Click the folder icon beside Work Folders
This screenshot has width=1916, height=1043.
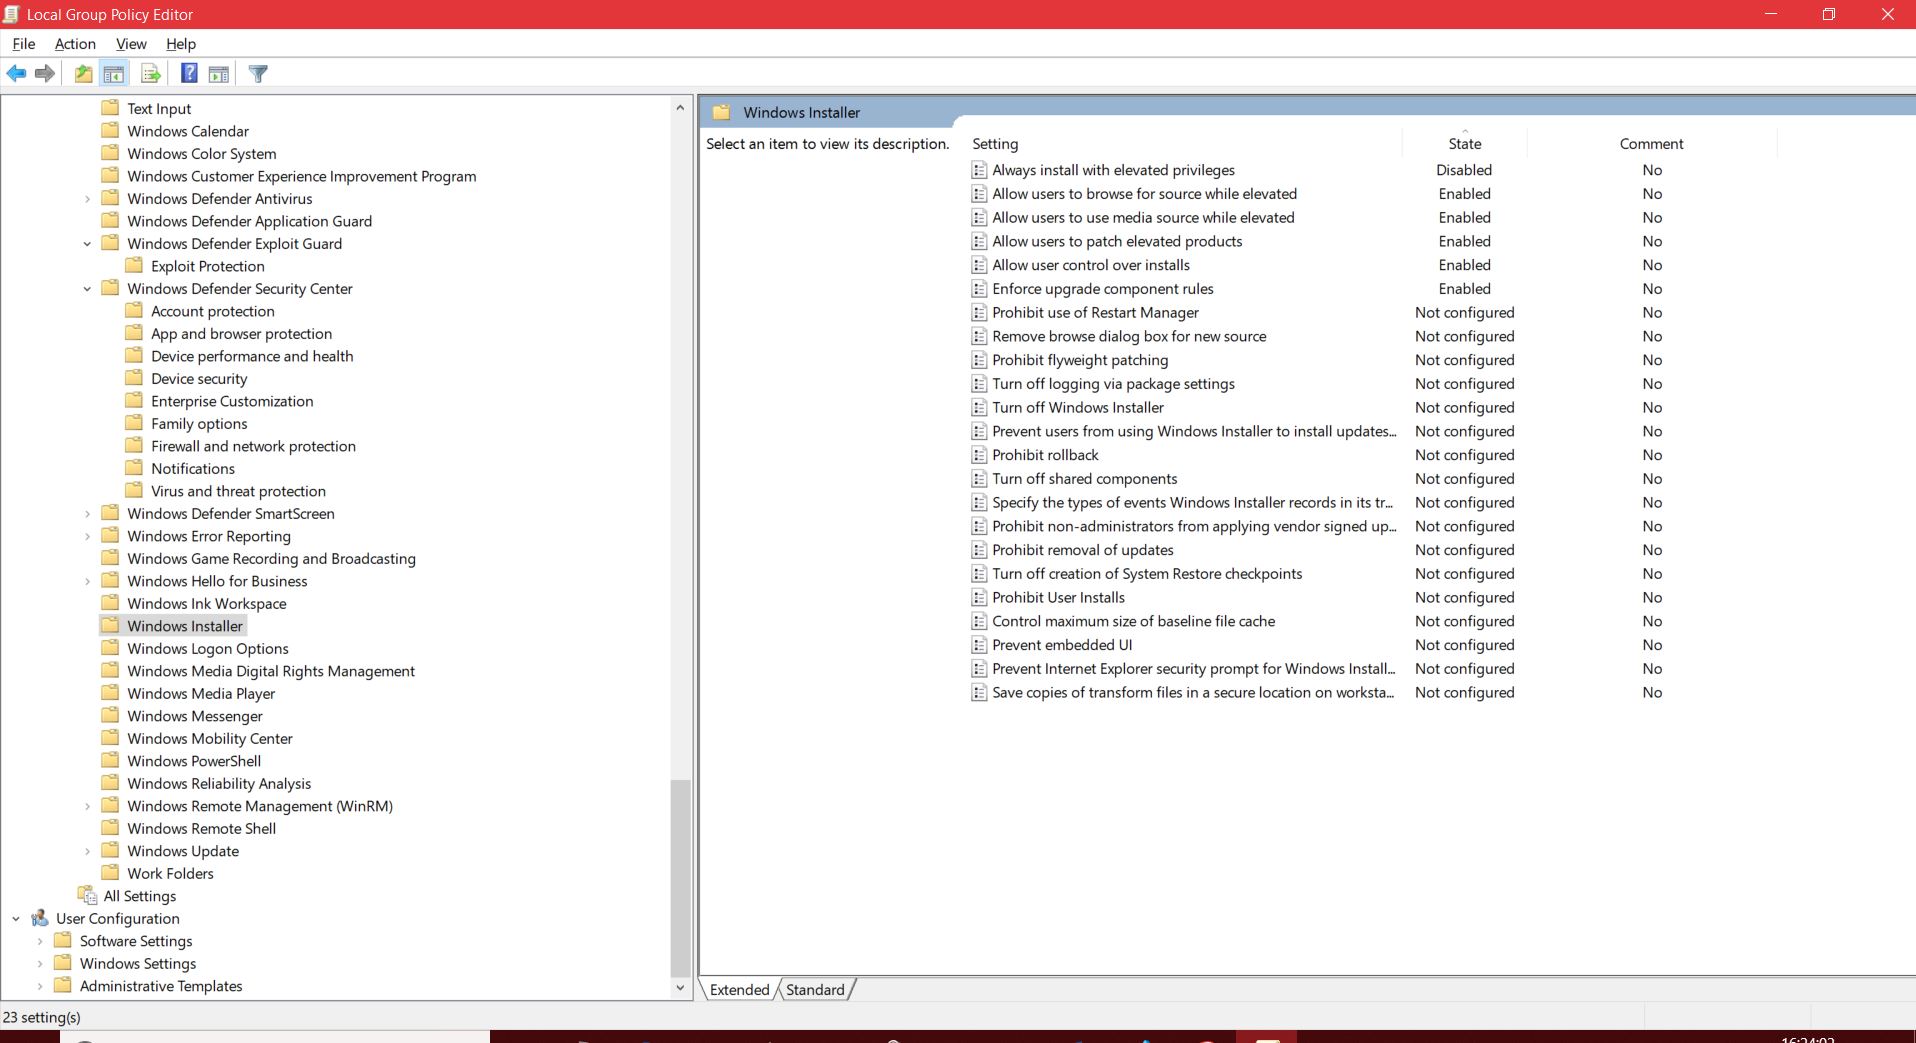(111, 872)
